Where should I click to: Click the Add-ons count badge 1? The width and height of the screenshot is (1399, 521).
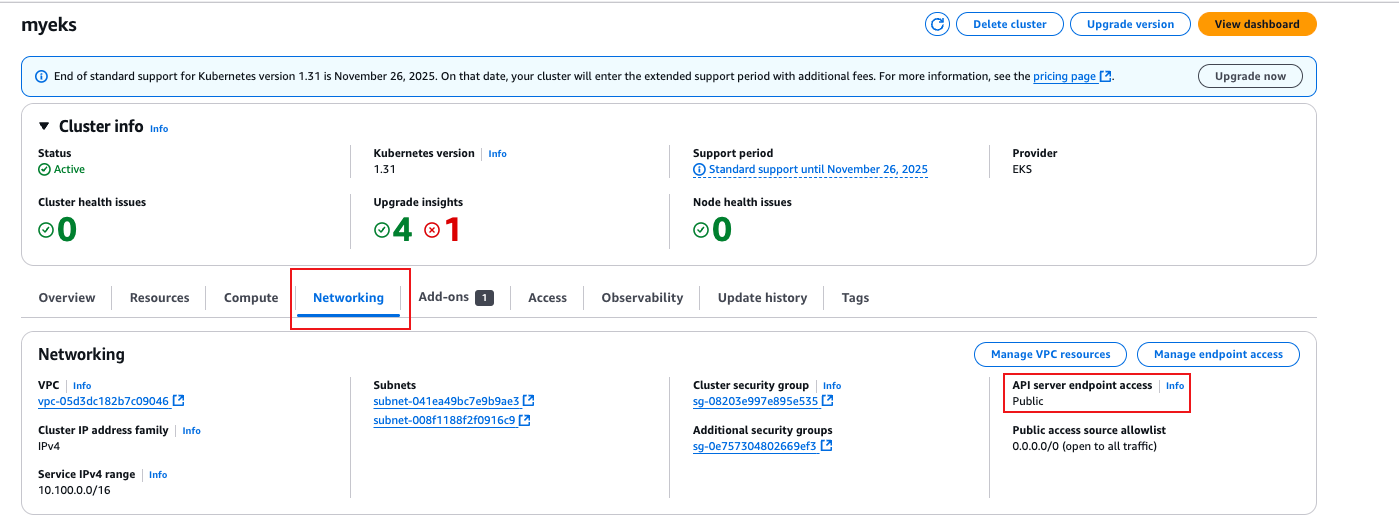484,298
